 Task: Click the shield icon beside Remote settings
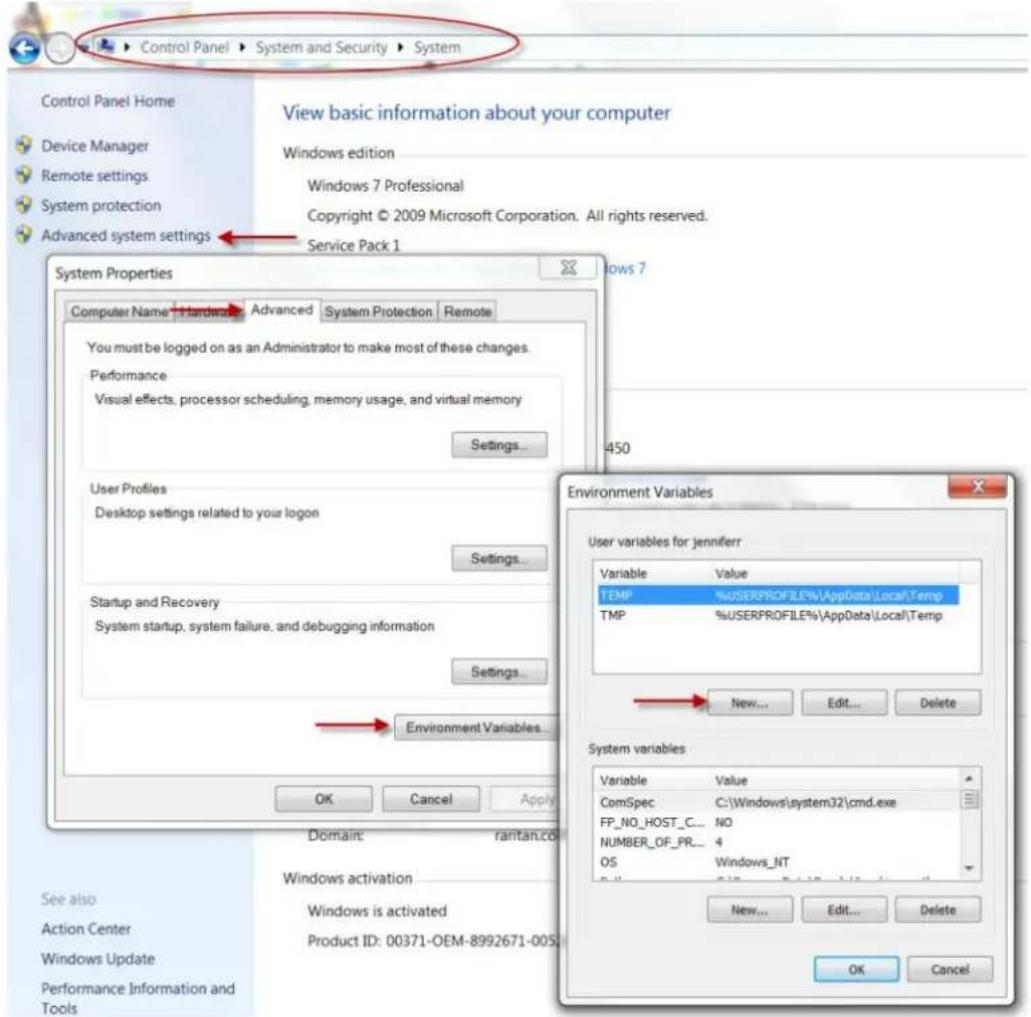(24, 175)
